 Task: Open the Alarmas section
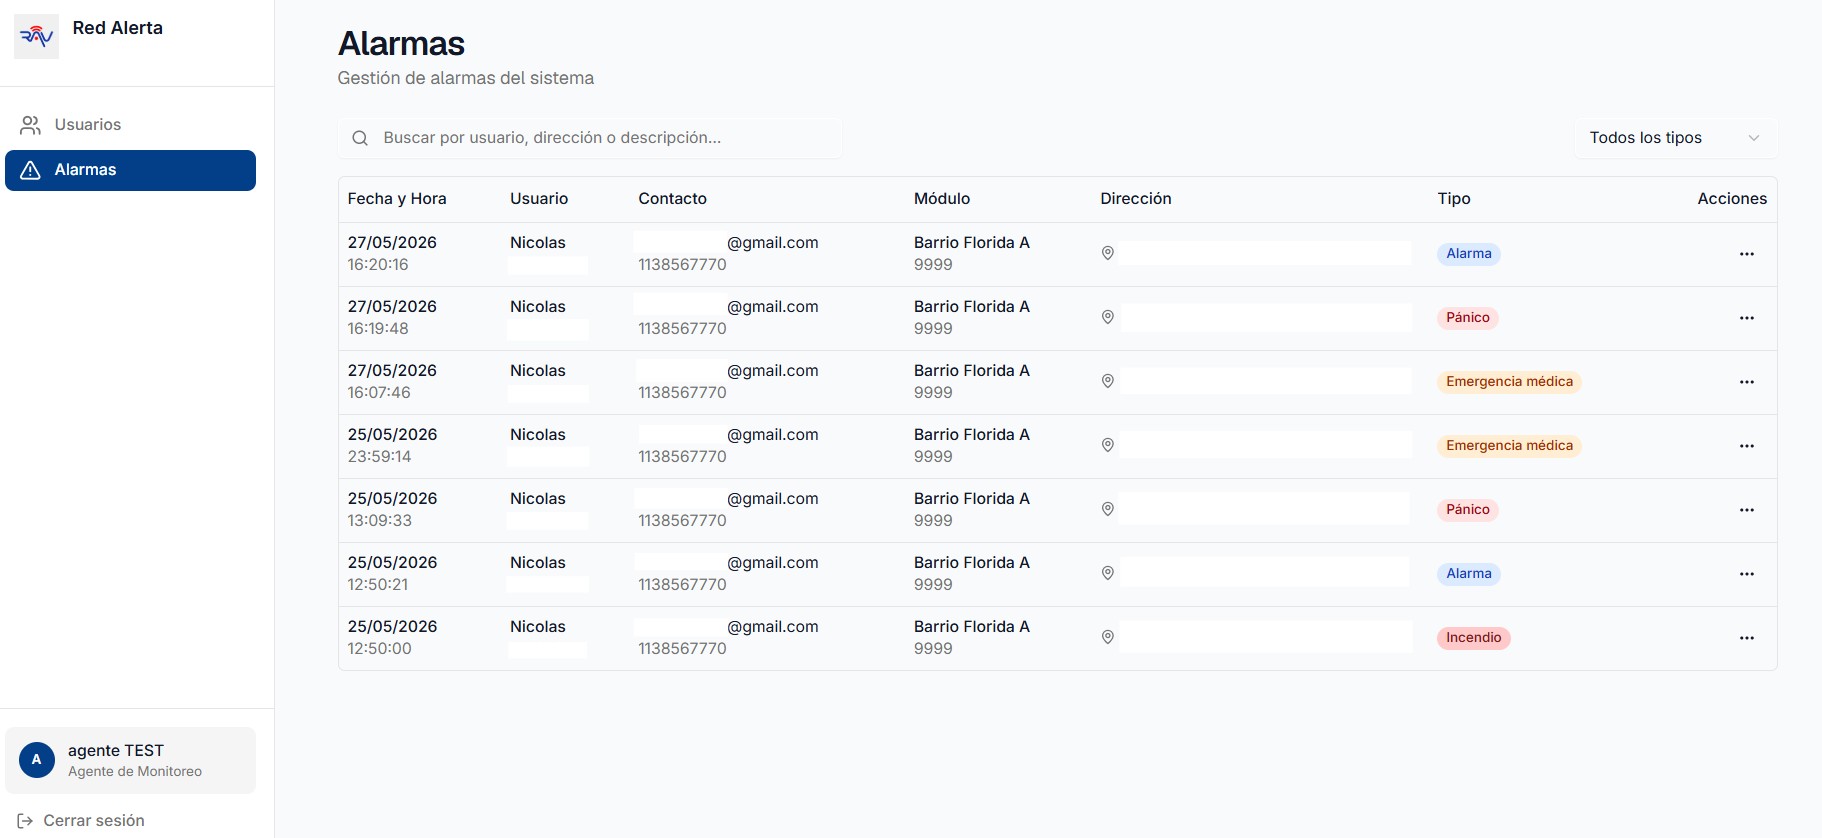tap(130, 170)
